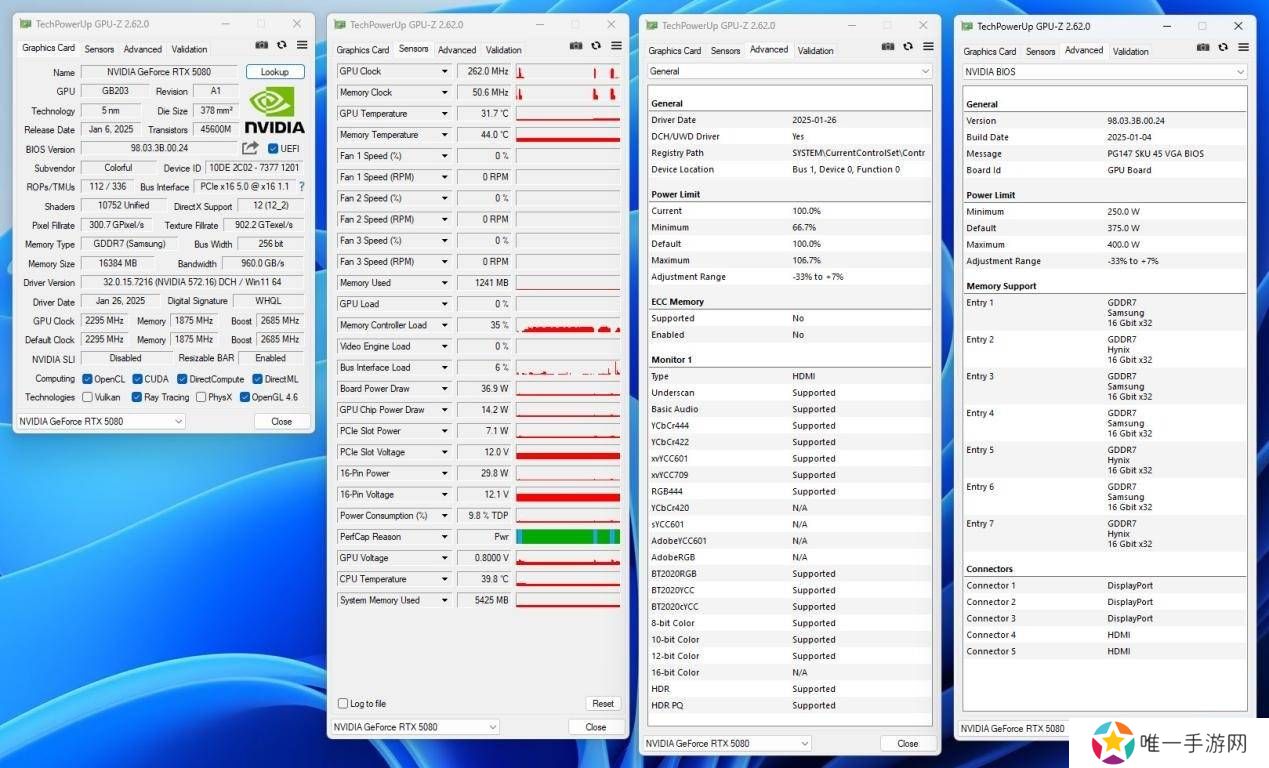Open the CPU Temperature dropdown arrow
1269x768 pixels.
(444, 579)
